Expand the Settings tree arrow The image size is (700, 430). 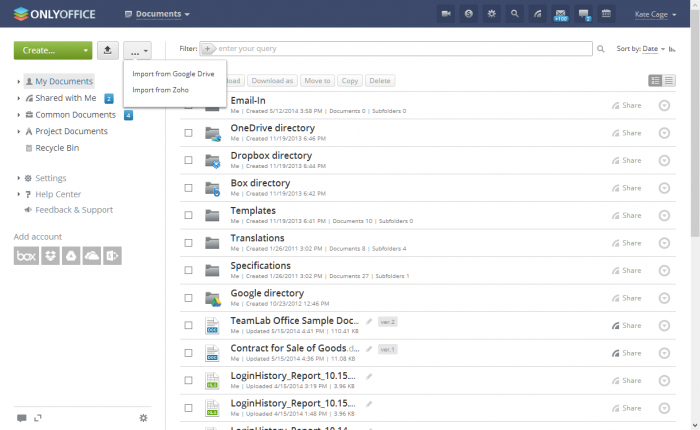click(18, 178)
